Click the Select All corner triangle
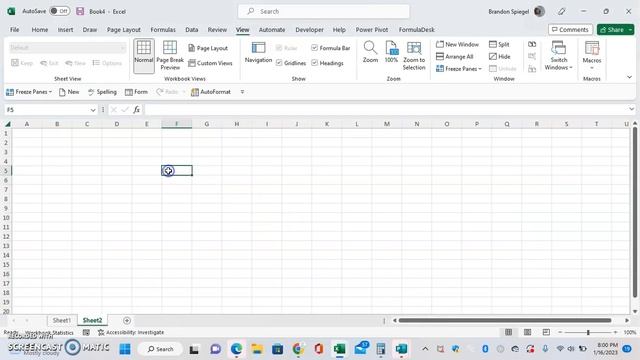Image resolution: width=640 pixels, height=360 pixels. pos(7,124)
